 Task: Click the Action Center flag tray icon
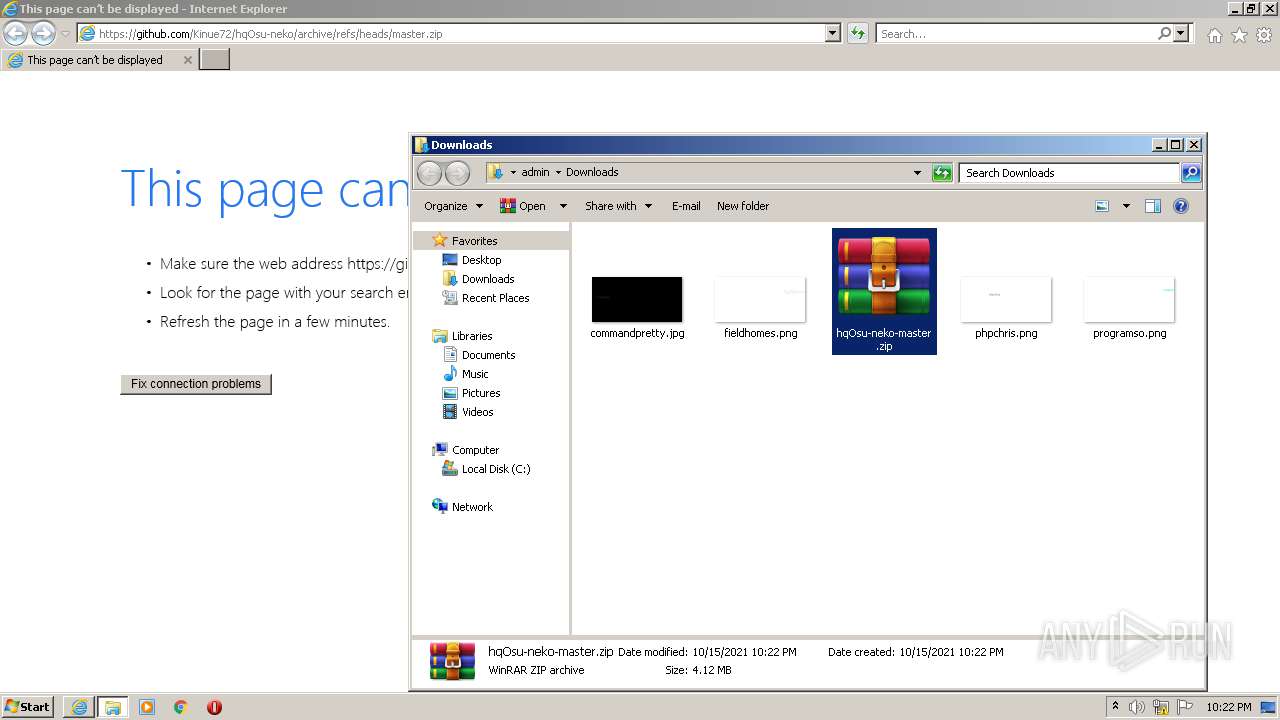coord(1185,707)
